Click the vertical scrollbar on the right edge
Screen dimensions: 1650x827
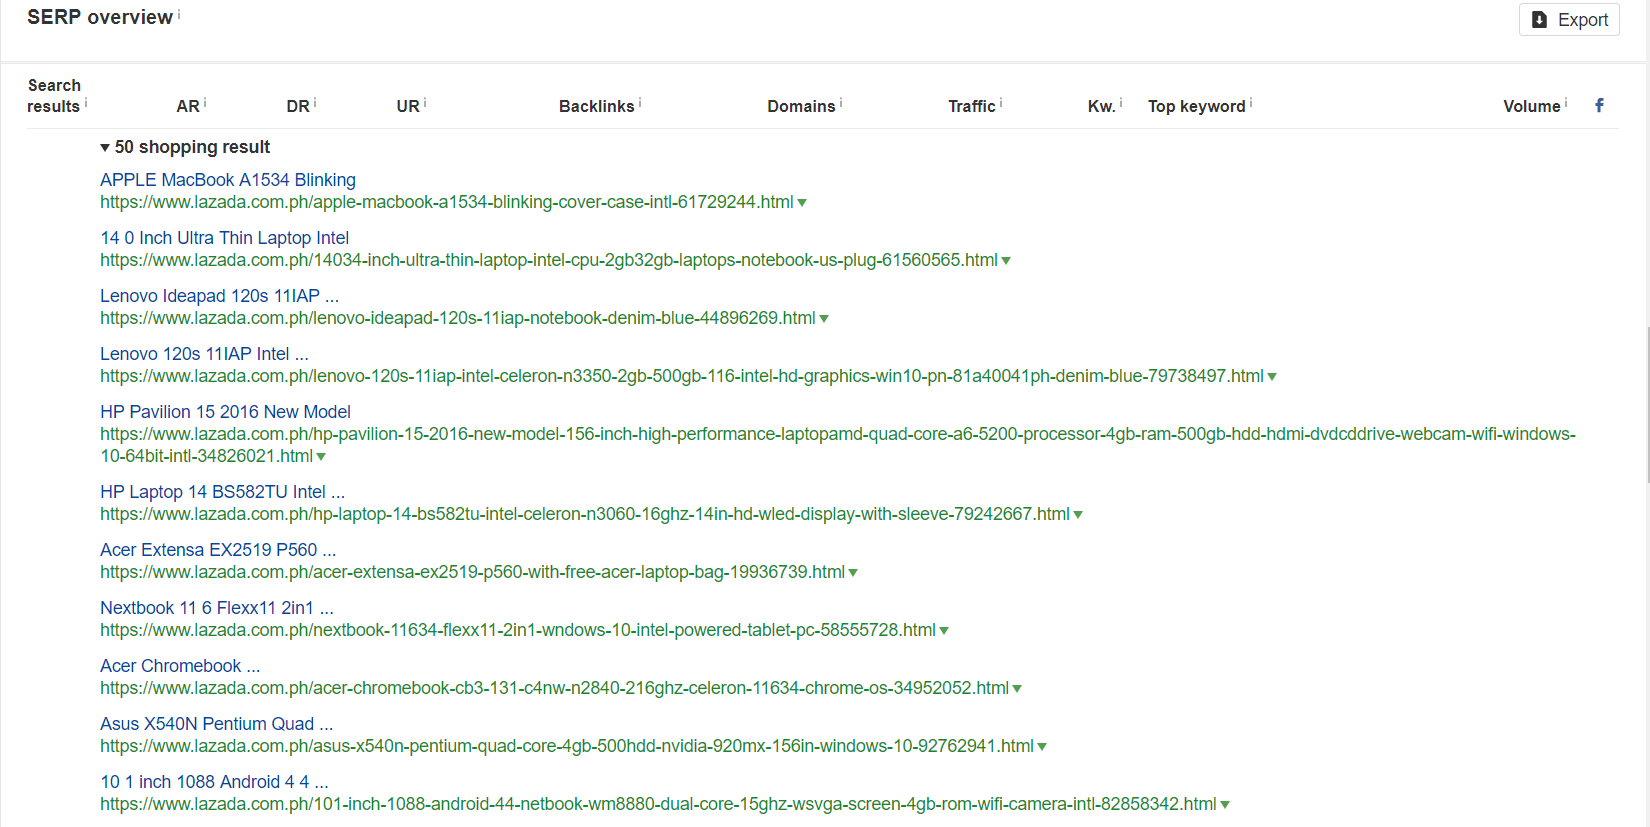1647,400
